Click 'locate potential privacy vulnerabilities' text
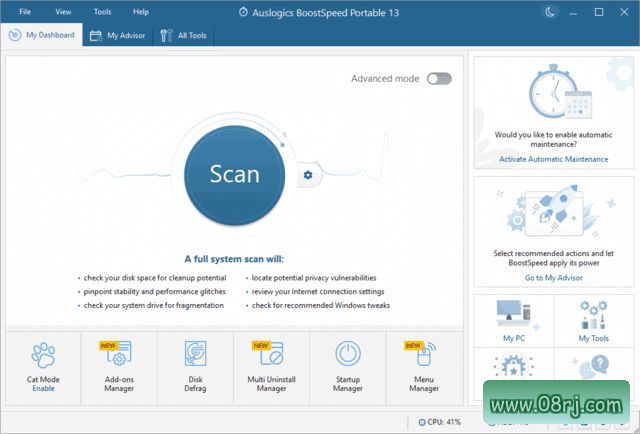The width and height of the screenshot is (640, 434). click(x=314, y=278)
